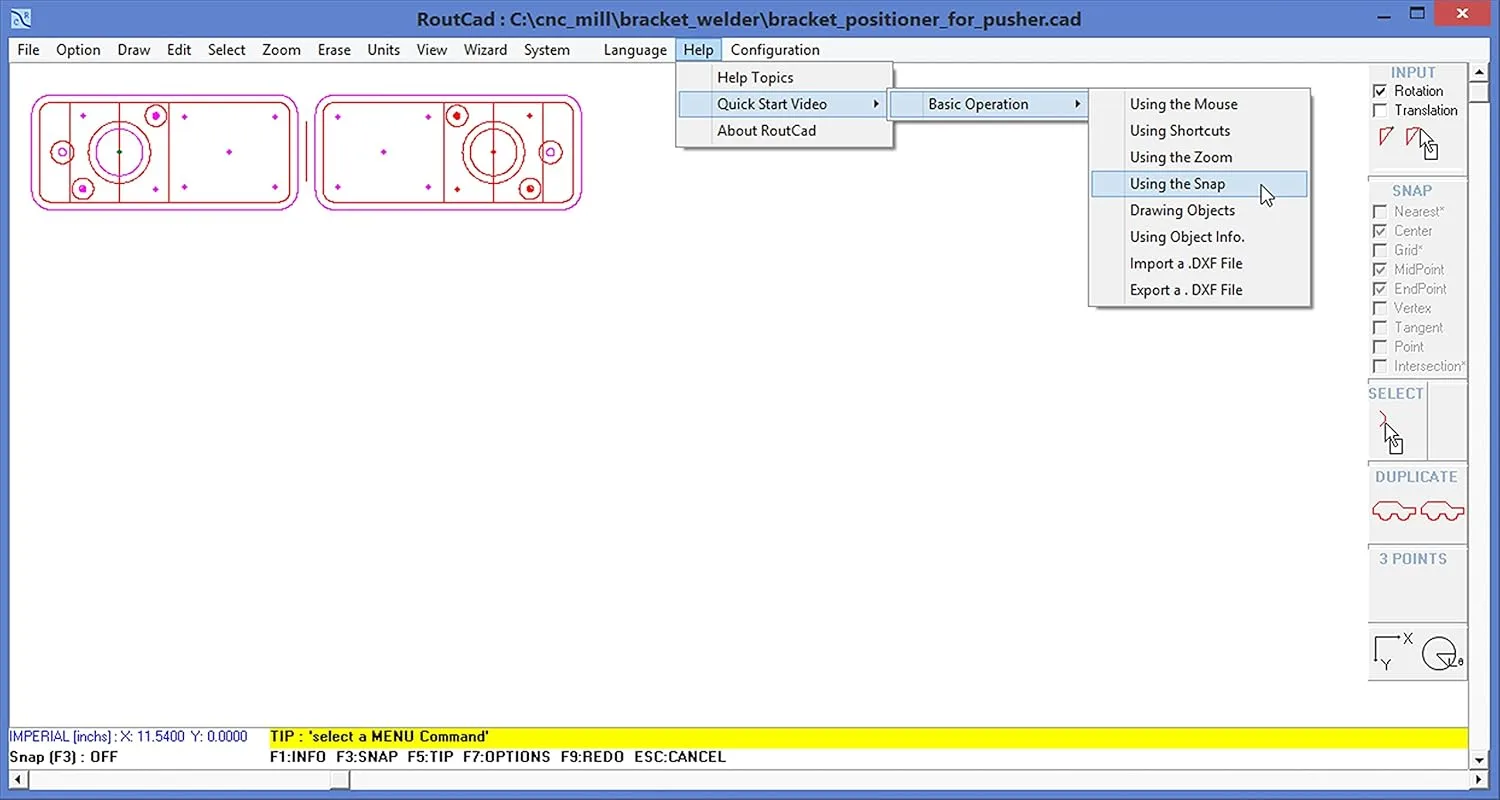This screenshot has height=800, width=1500.
Task: Click the second Duplicate shape icon
Action: point(1443,510)
